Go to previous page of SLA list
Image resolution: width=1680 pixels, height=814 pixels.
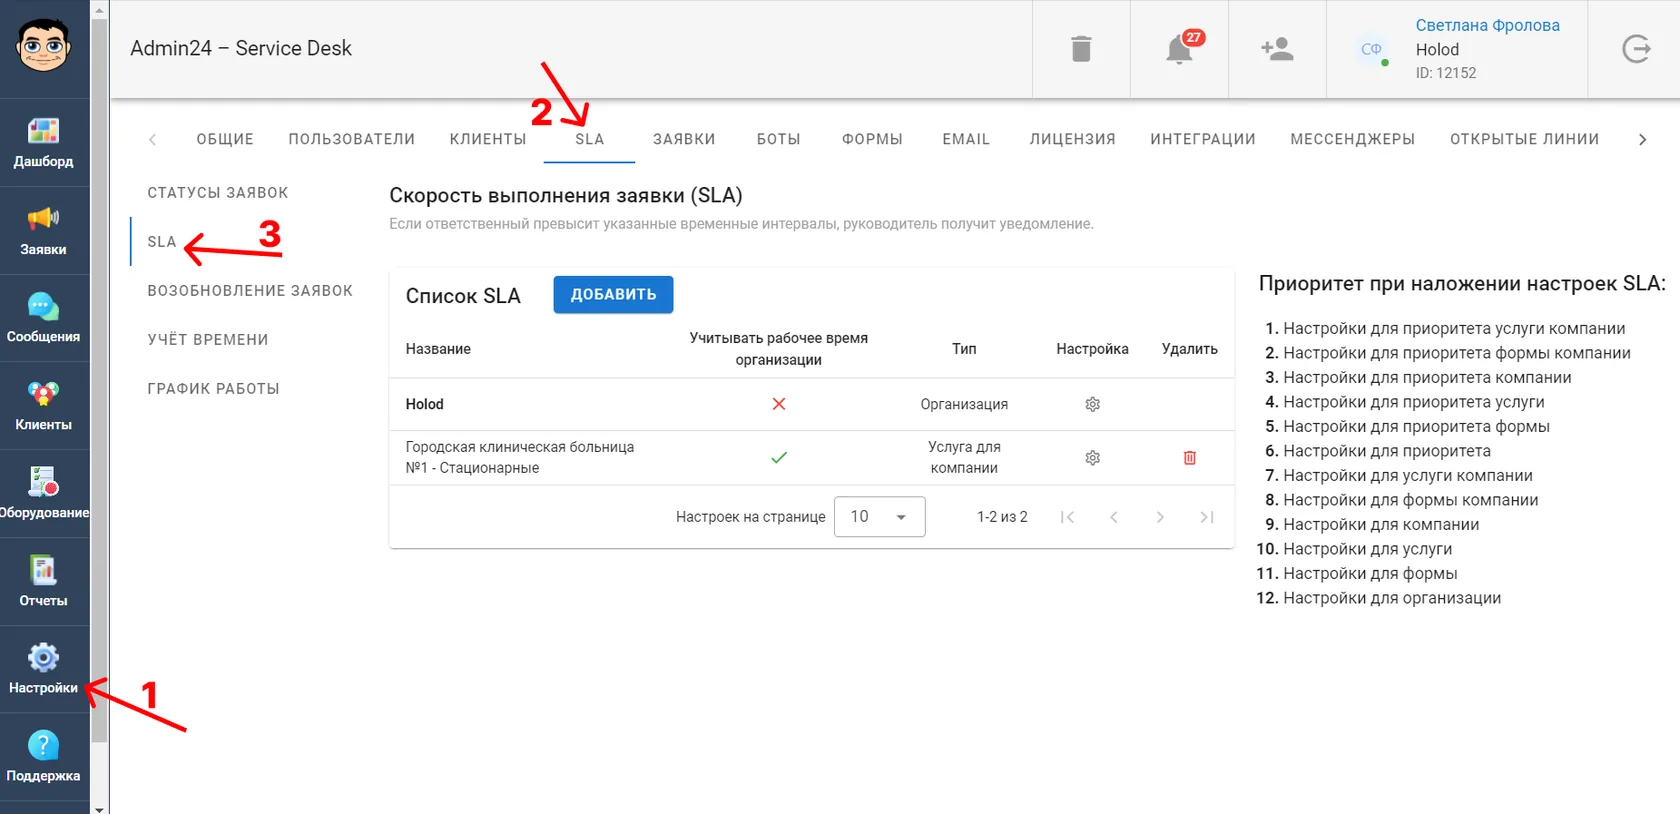(x=1113, y=517)
